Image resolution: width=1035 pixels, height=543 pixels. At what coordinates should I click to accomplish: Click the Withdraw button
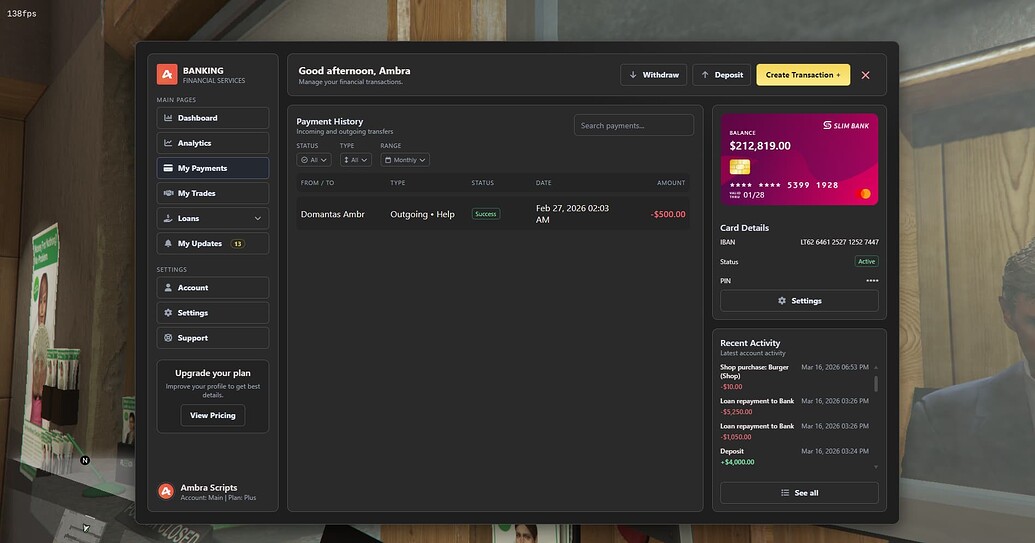point(653,75)
